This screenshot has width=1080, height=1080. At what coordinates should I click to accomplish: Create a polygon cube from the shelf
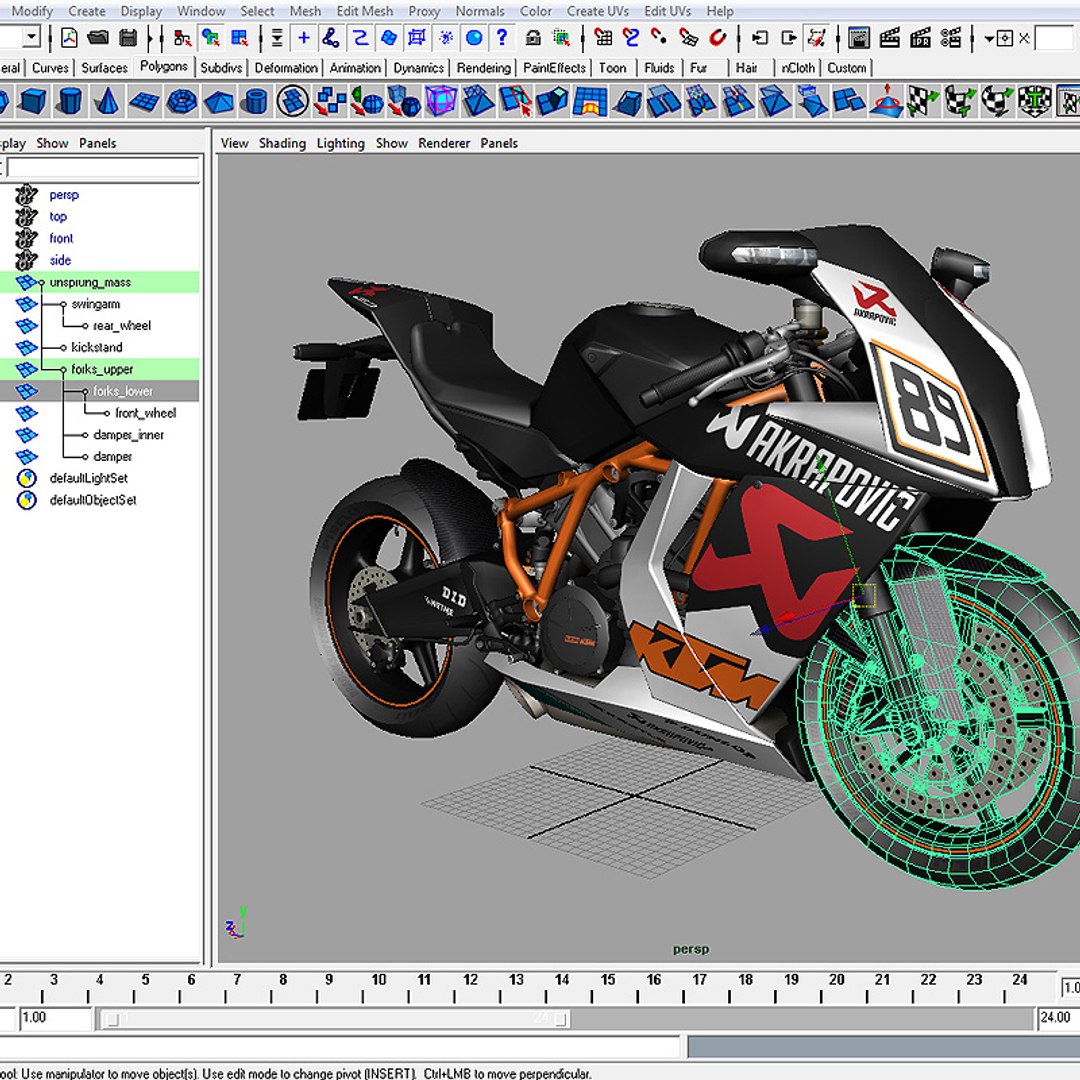pyautogui.click(x=32, y=101)
